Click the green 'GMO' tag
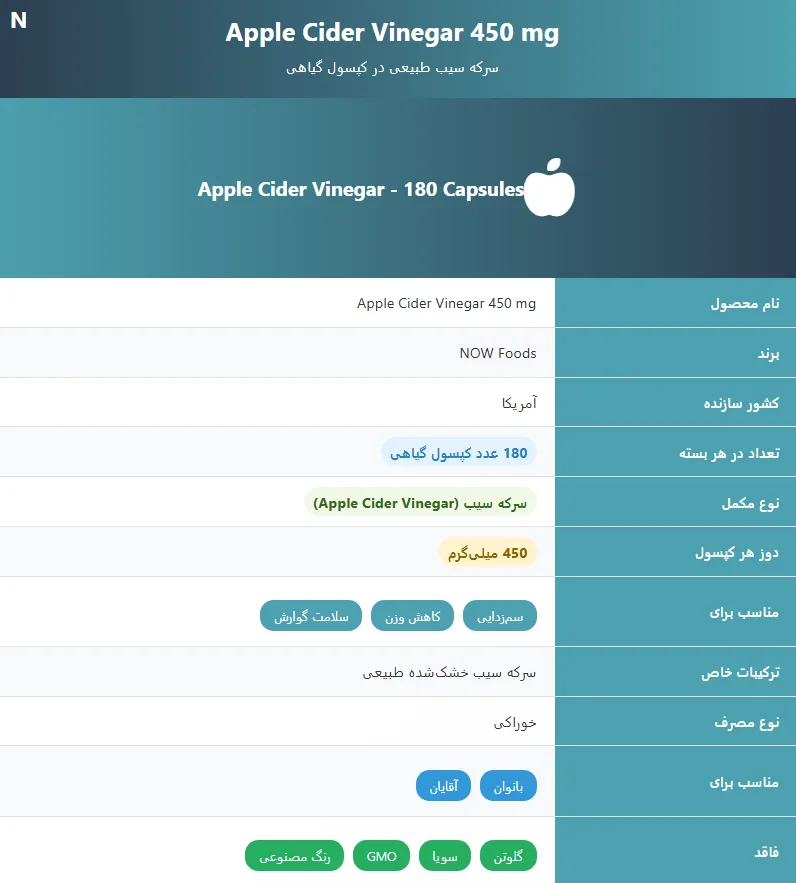The height and width of the screenshot is (883, 796). point(382,856)
